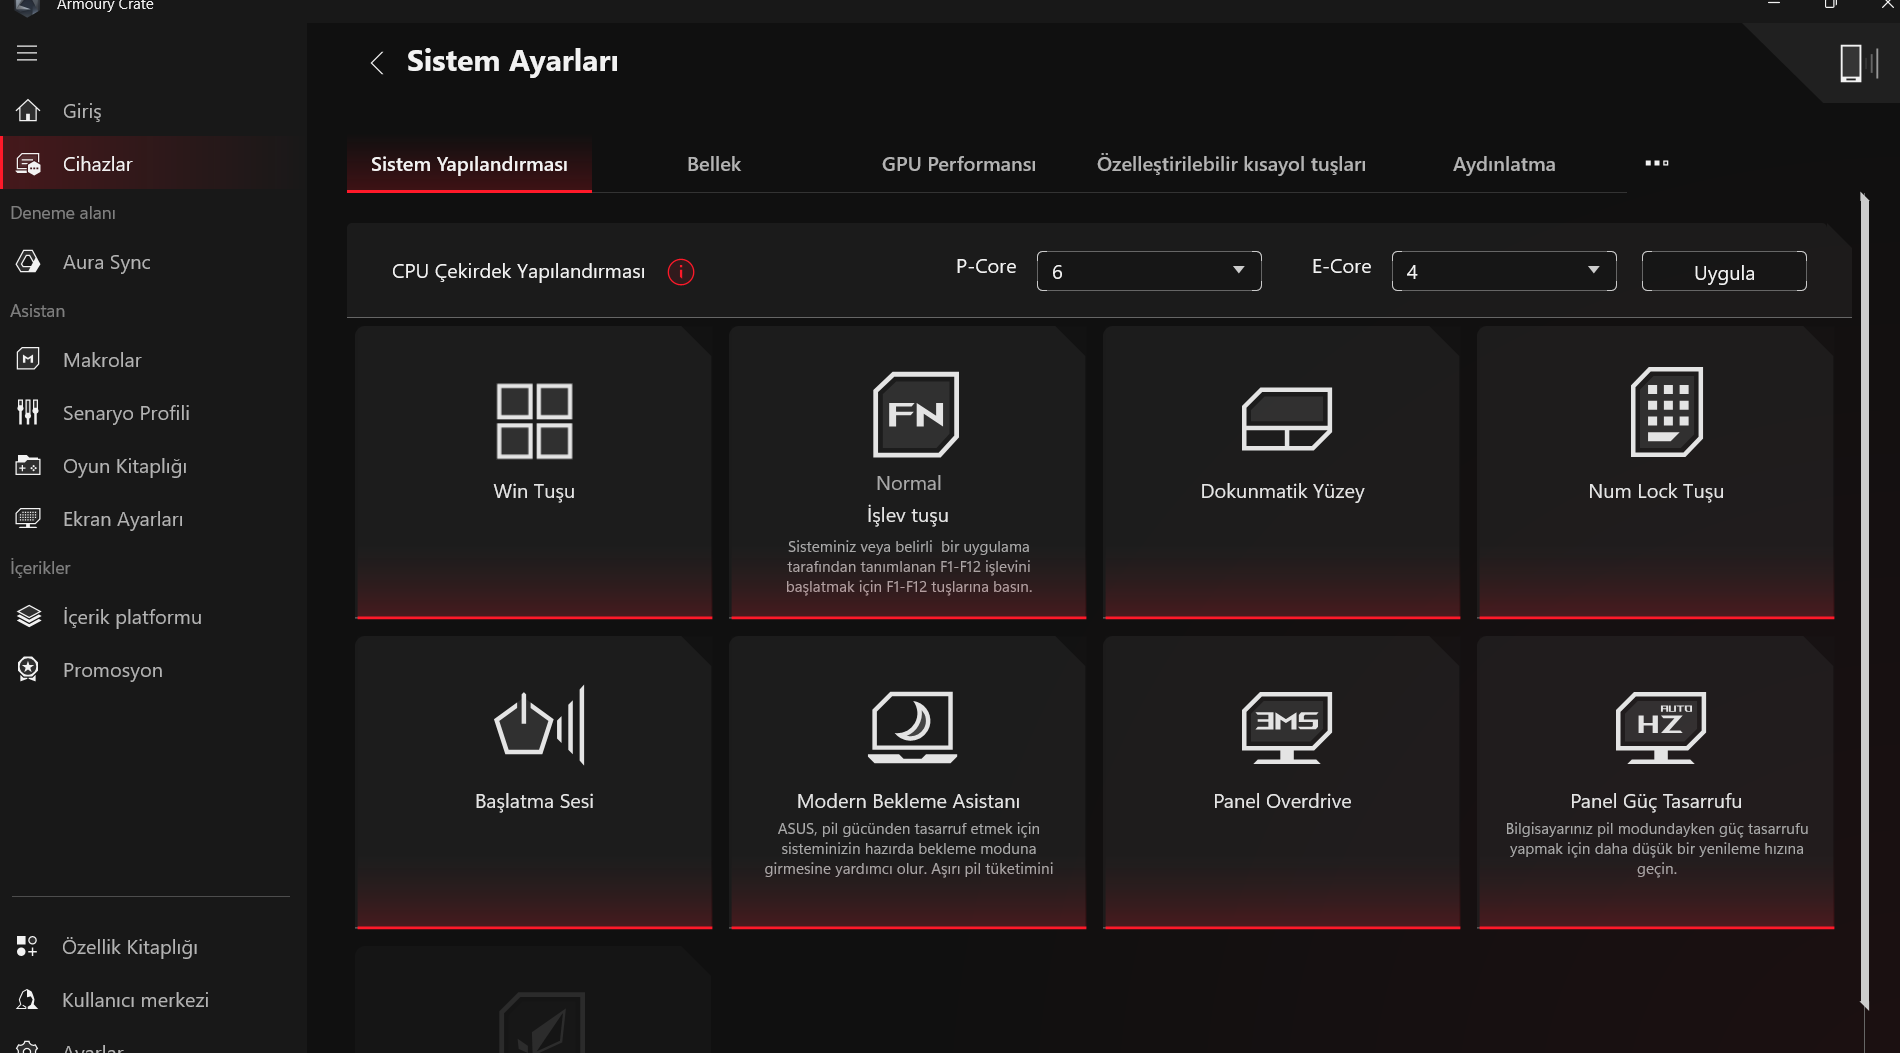Click the Sistem Ayarları page heading
The height and width of the screenshot is (1053, 1900).
(512, 61)
